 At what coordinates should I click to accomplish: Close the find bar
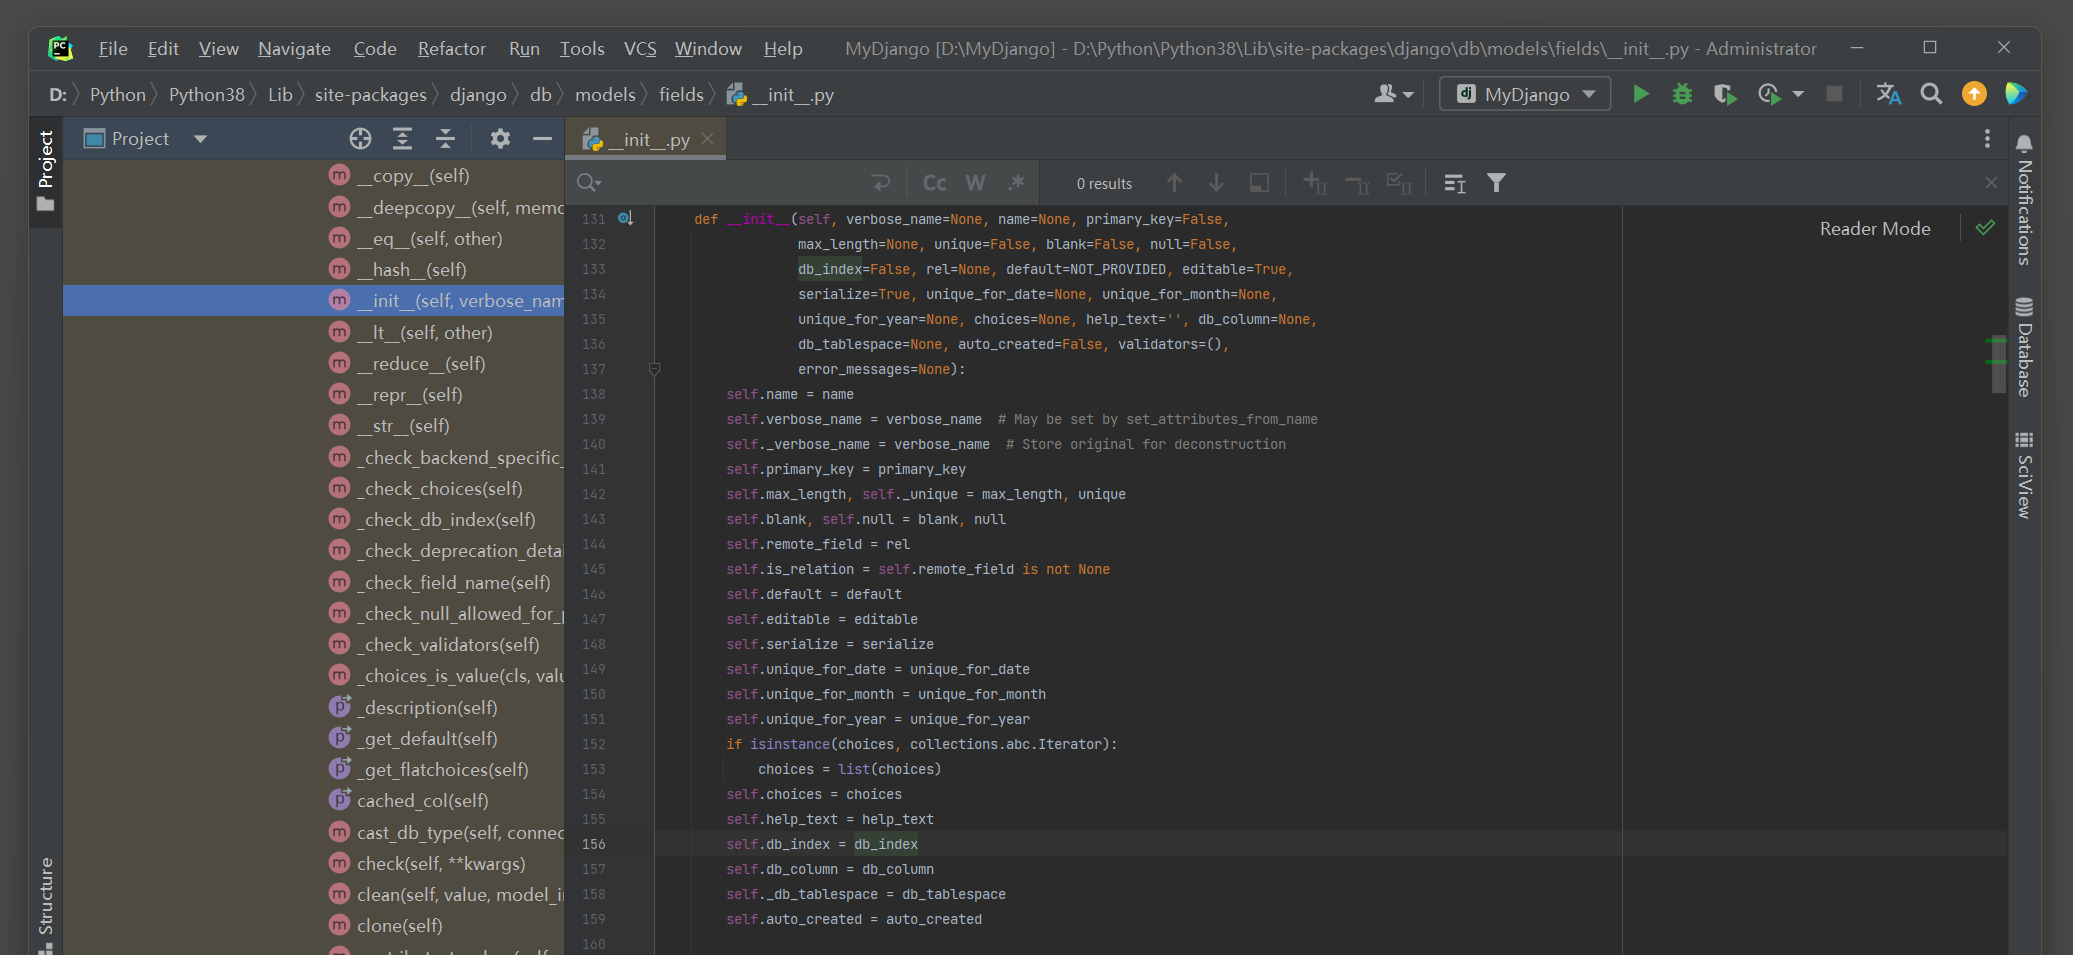[1991, 183]
